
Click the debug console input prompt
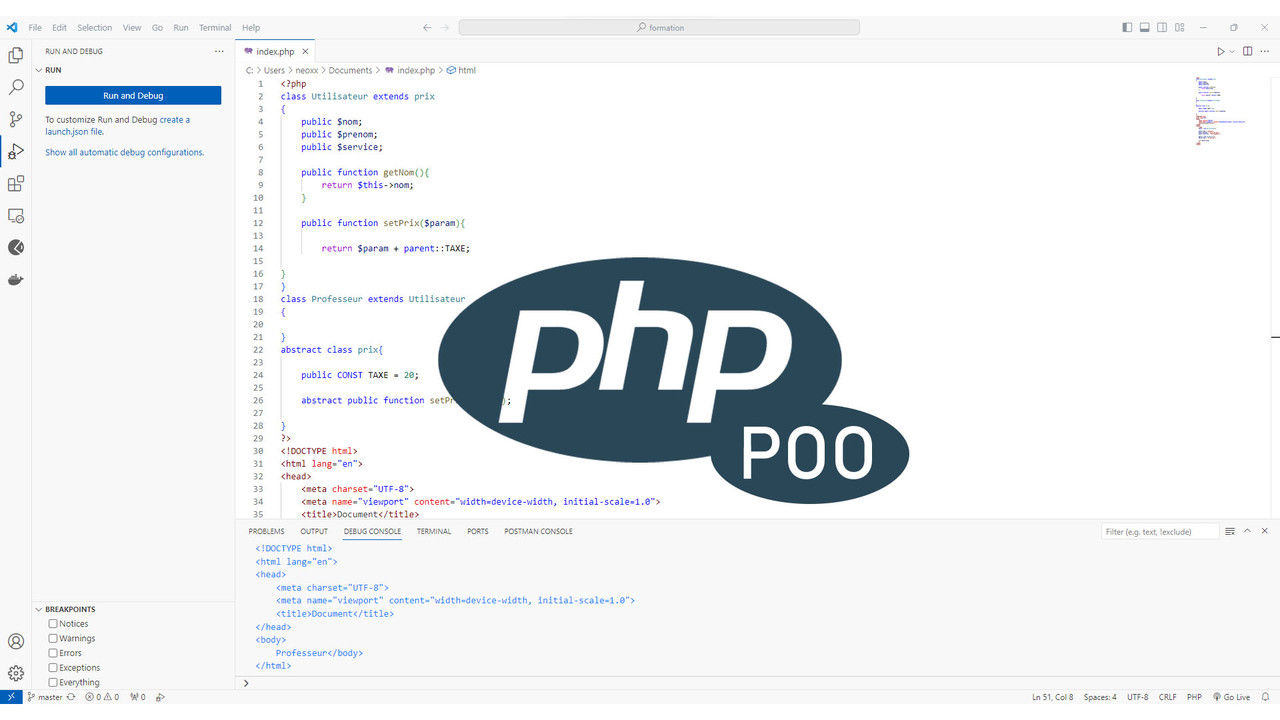point(757,682)
